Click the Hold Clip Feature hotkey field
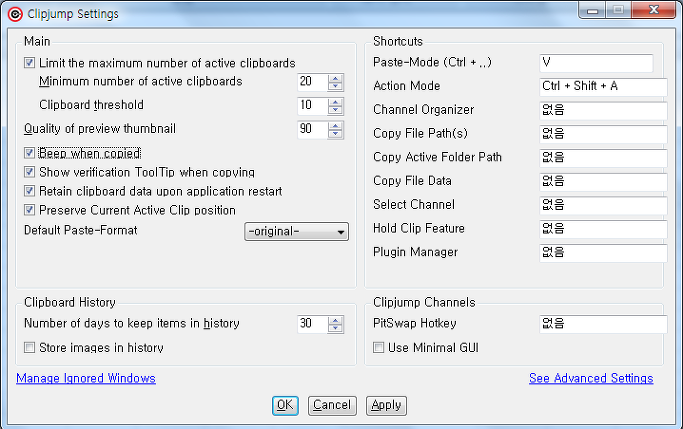This screenshot has height=429, width=683. tap(603, 229)
